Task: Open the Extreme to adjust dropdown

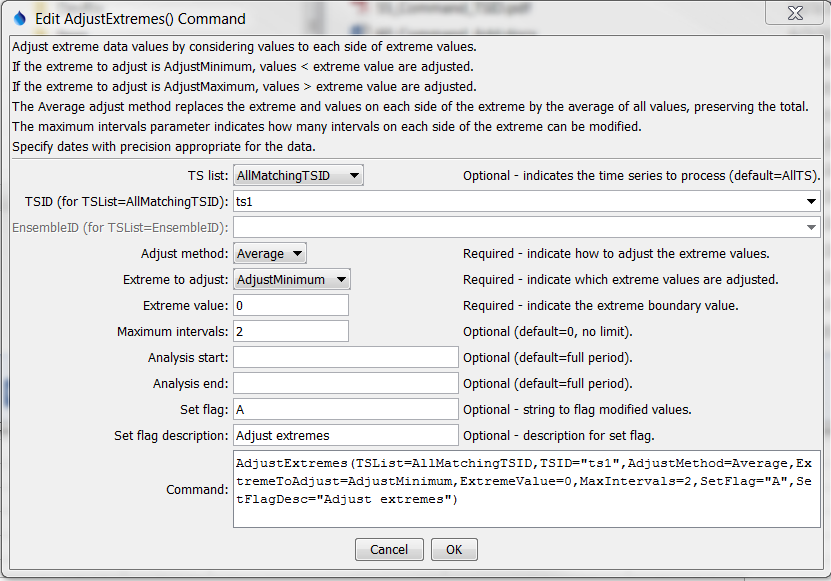Action: (x=292, y=280)
